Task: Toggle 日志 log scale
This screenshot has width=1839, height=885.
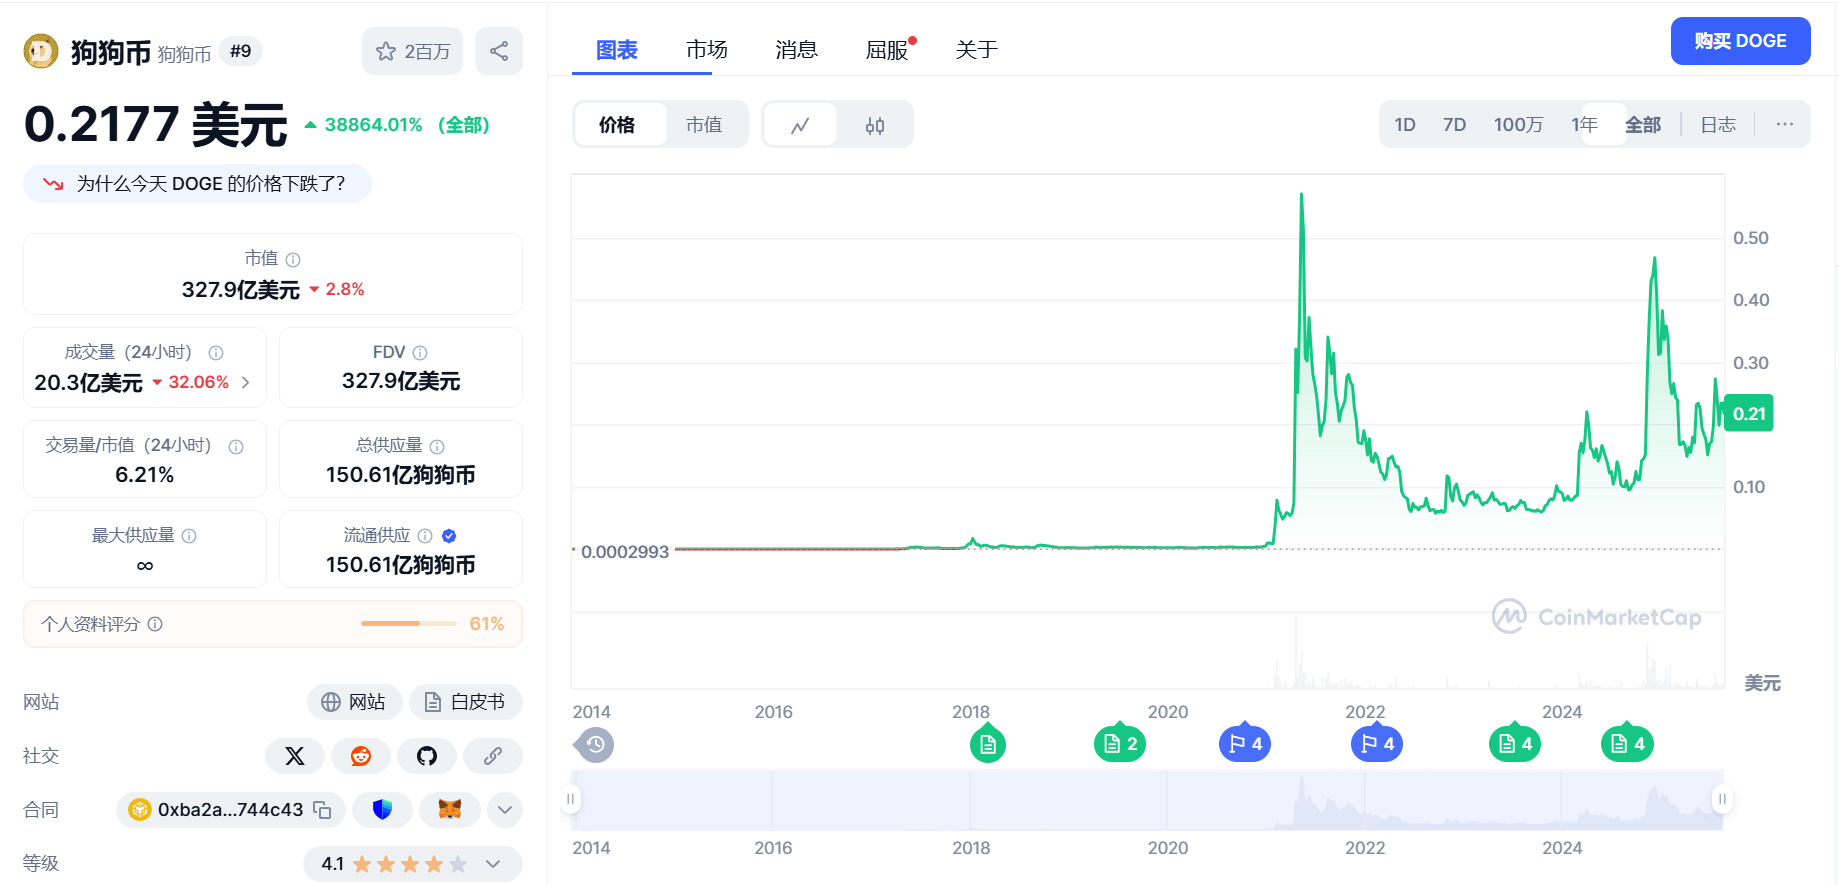Action: (1718, 125)
